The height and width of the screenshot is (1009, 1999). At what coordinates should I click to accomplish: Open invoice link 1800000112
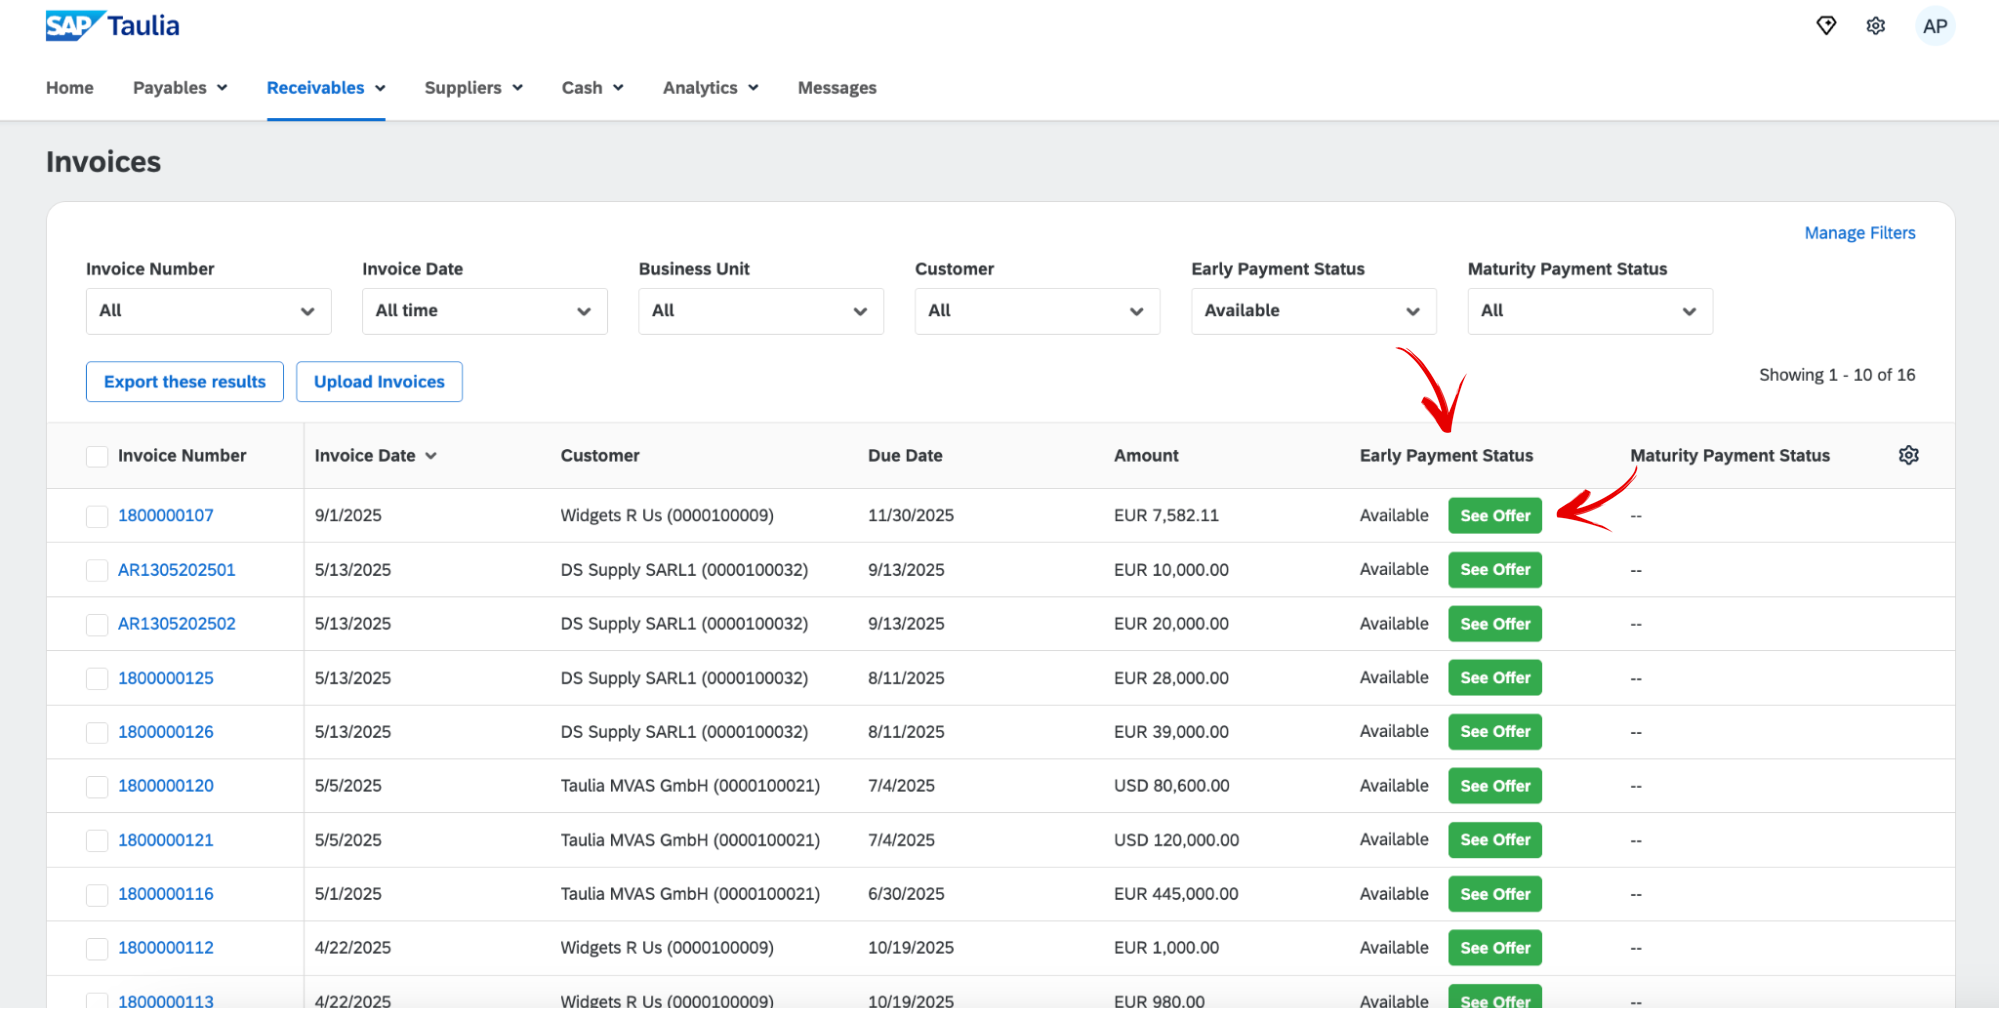166,948
